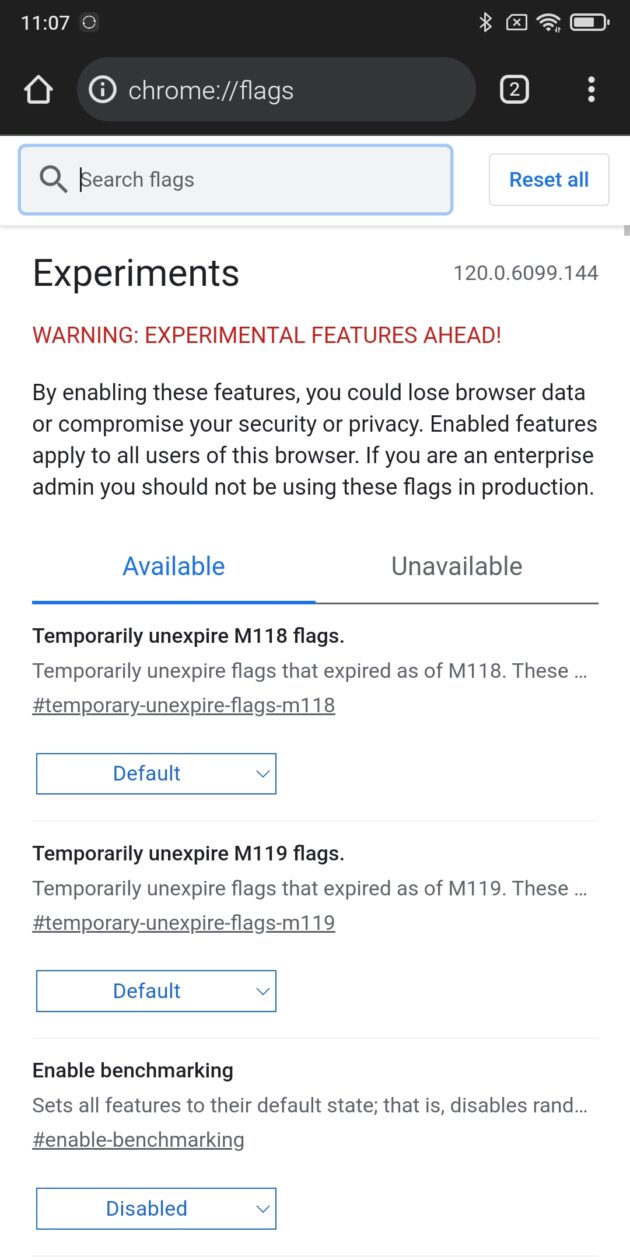This screenshot has width=630, height=1260.
Task: Tap the home icon in Chrome toolbar
Action: (38, 90)
